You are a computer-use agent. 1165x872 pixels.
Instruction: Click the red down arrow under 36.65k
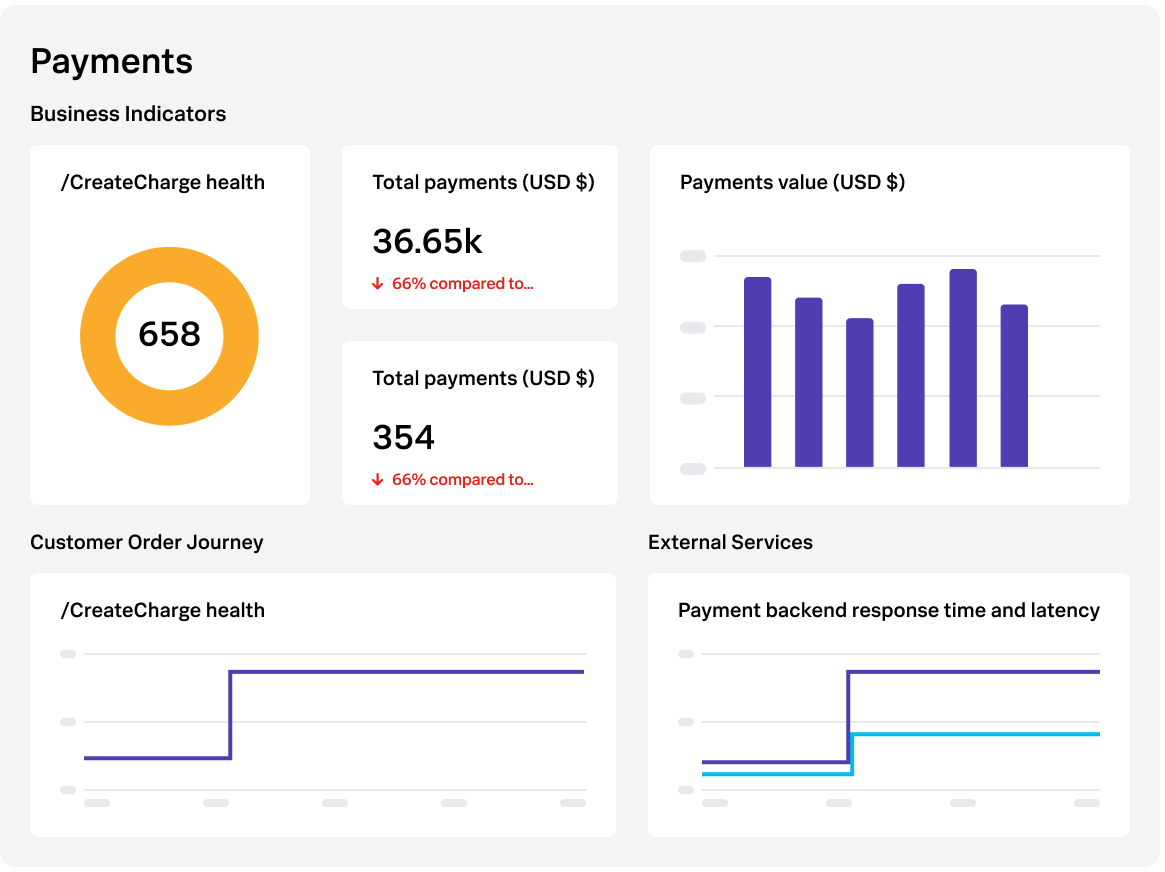click(378, 284)
